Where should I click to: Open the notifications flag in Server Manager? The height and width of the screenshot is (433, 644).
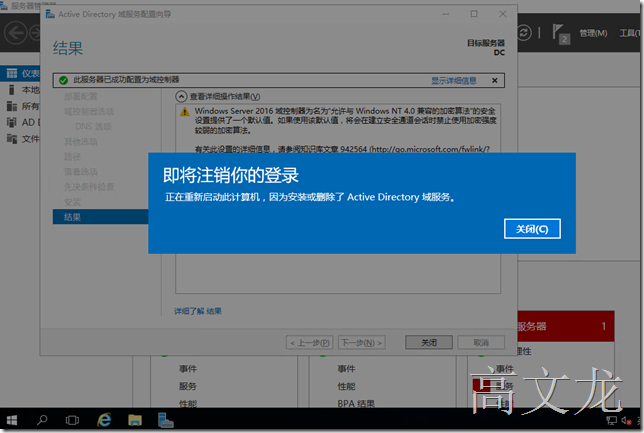(x=560, y=34)
